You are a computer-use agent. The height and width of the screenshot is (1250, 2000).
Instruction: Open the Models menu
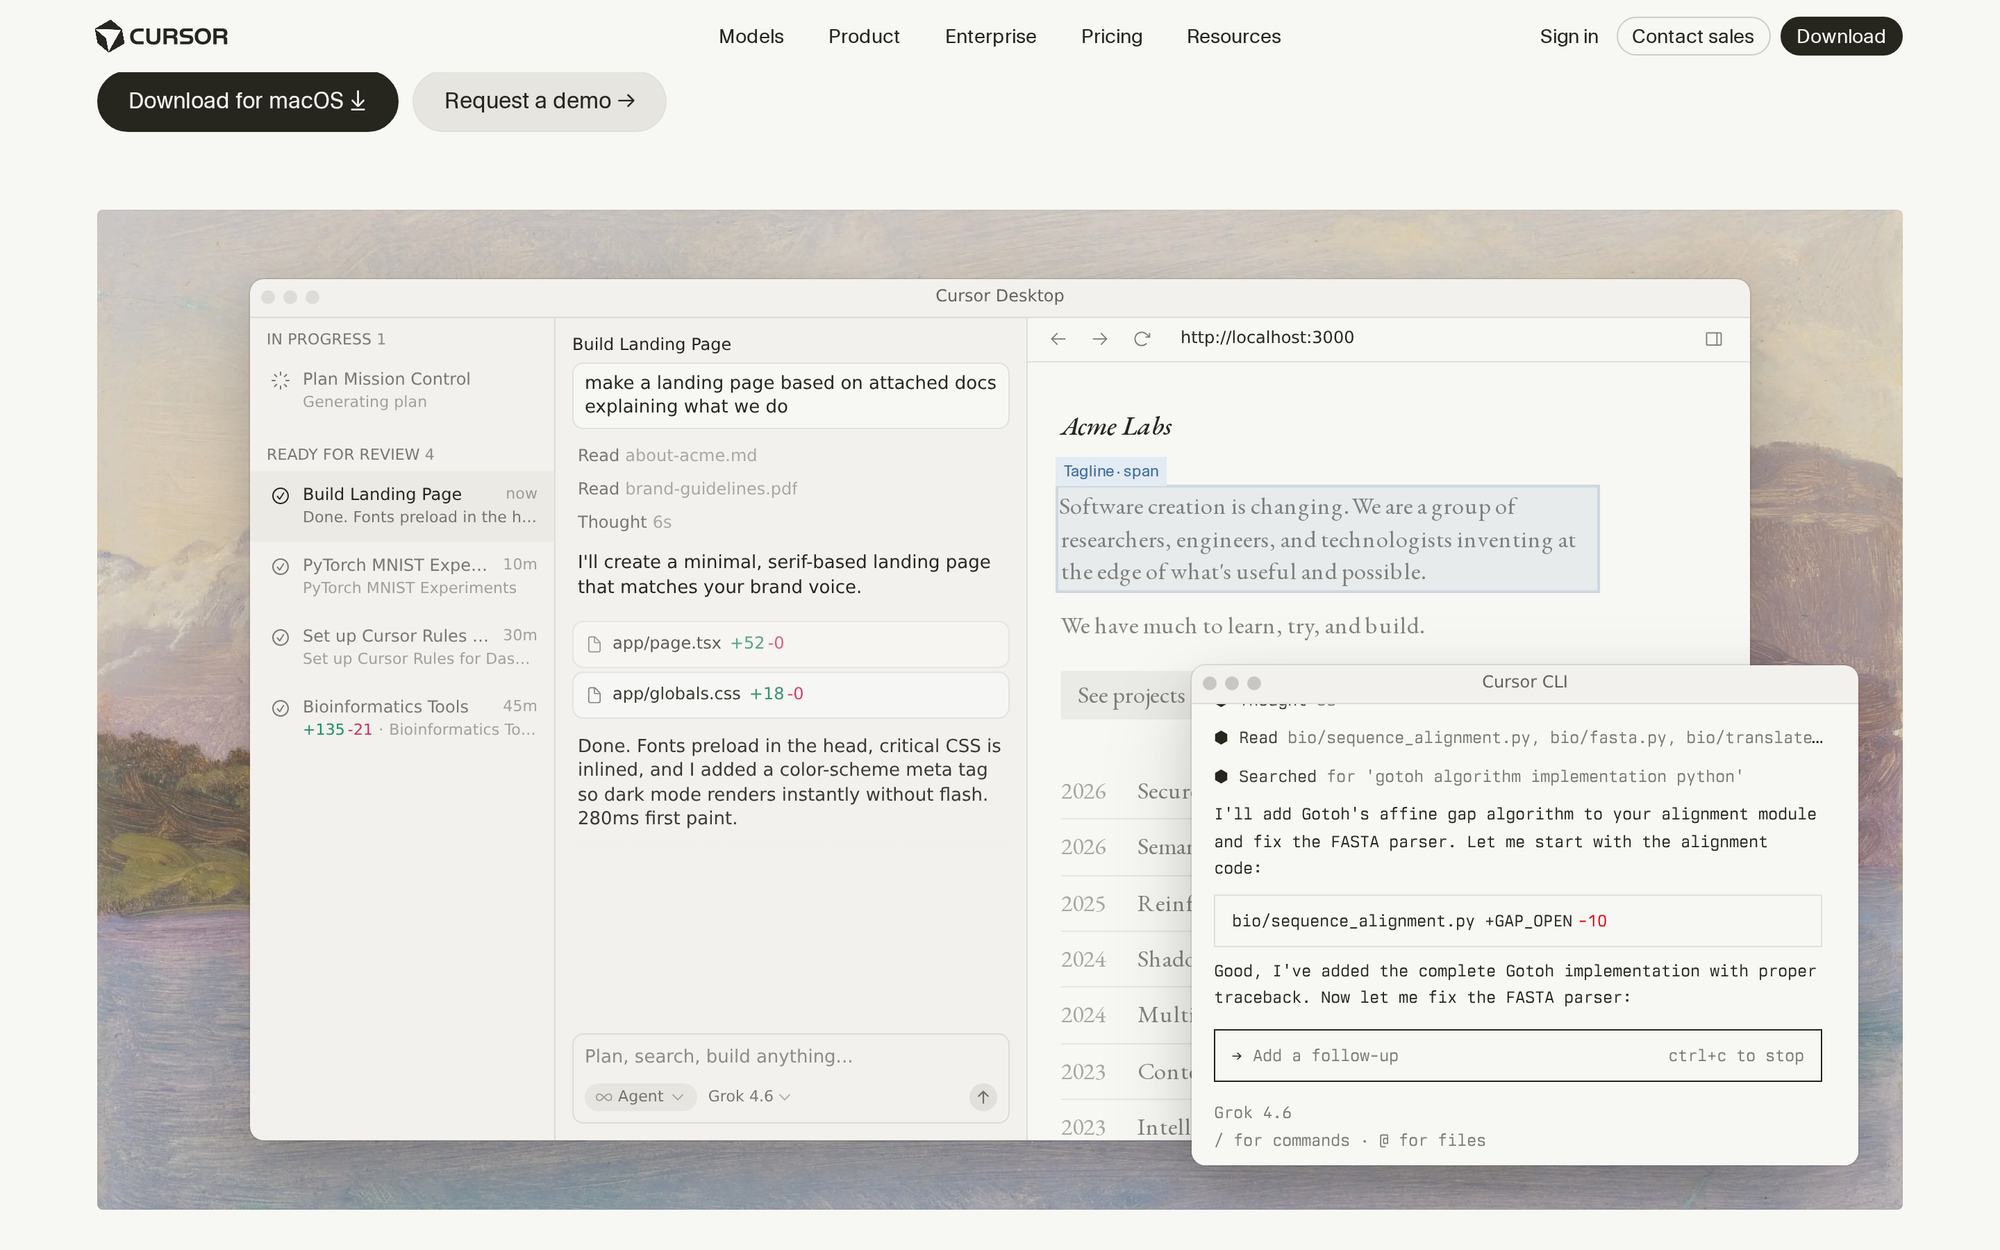751,36
